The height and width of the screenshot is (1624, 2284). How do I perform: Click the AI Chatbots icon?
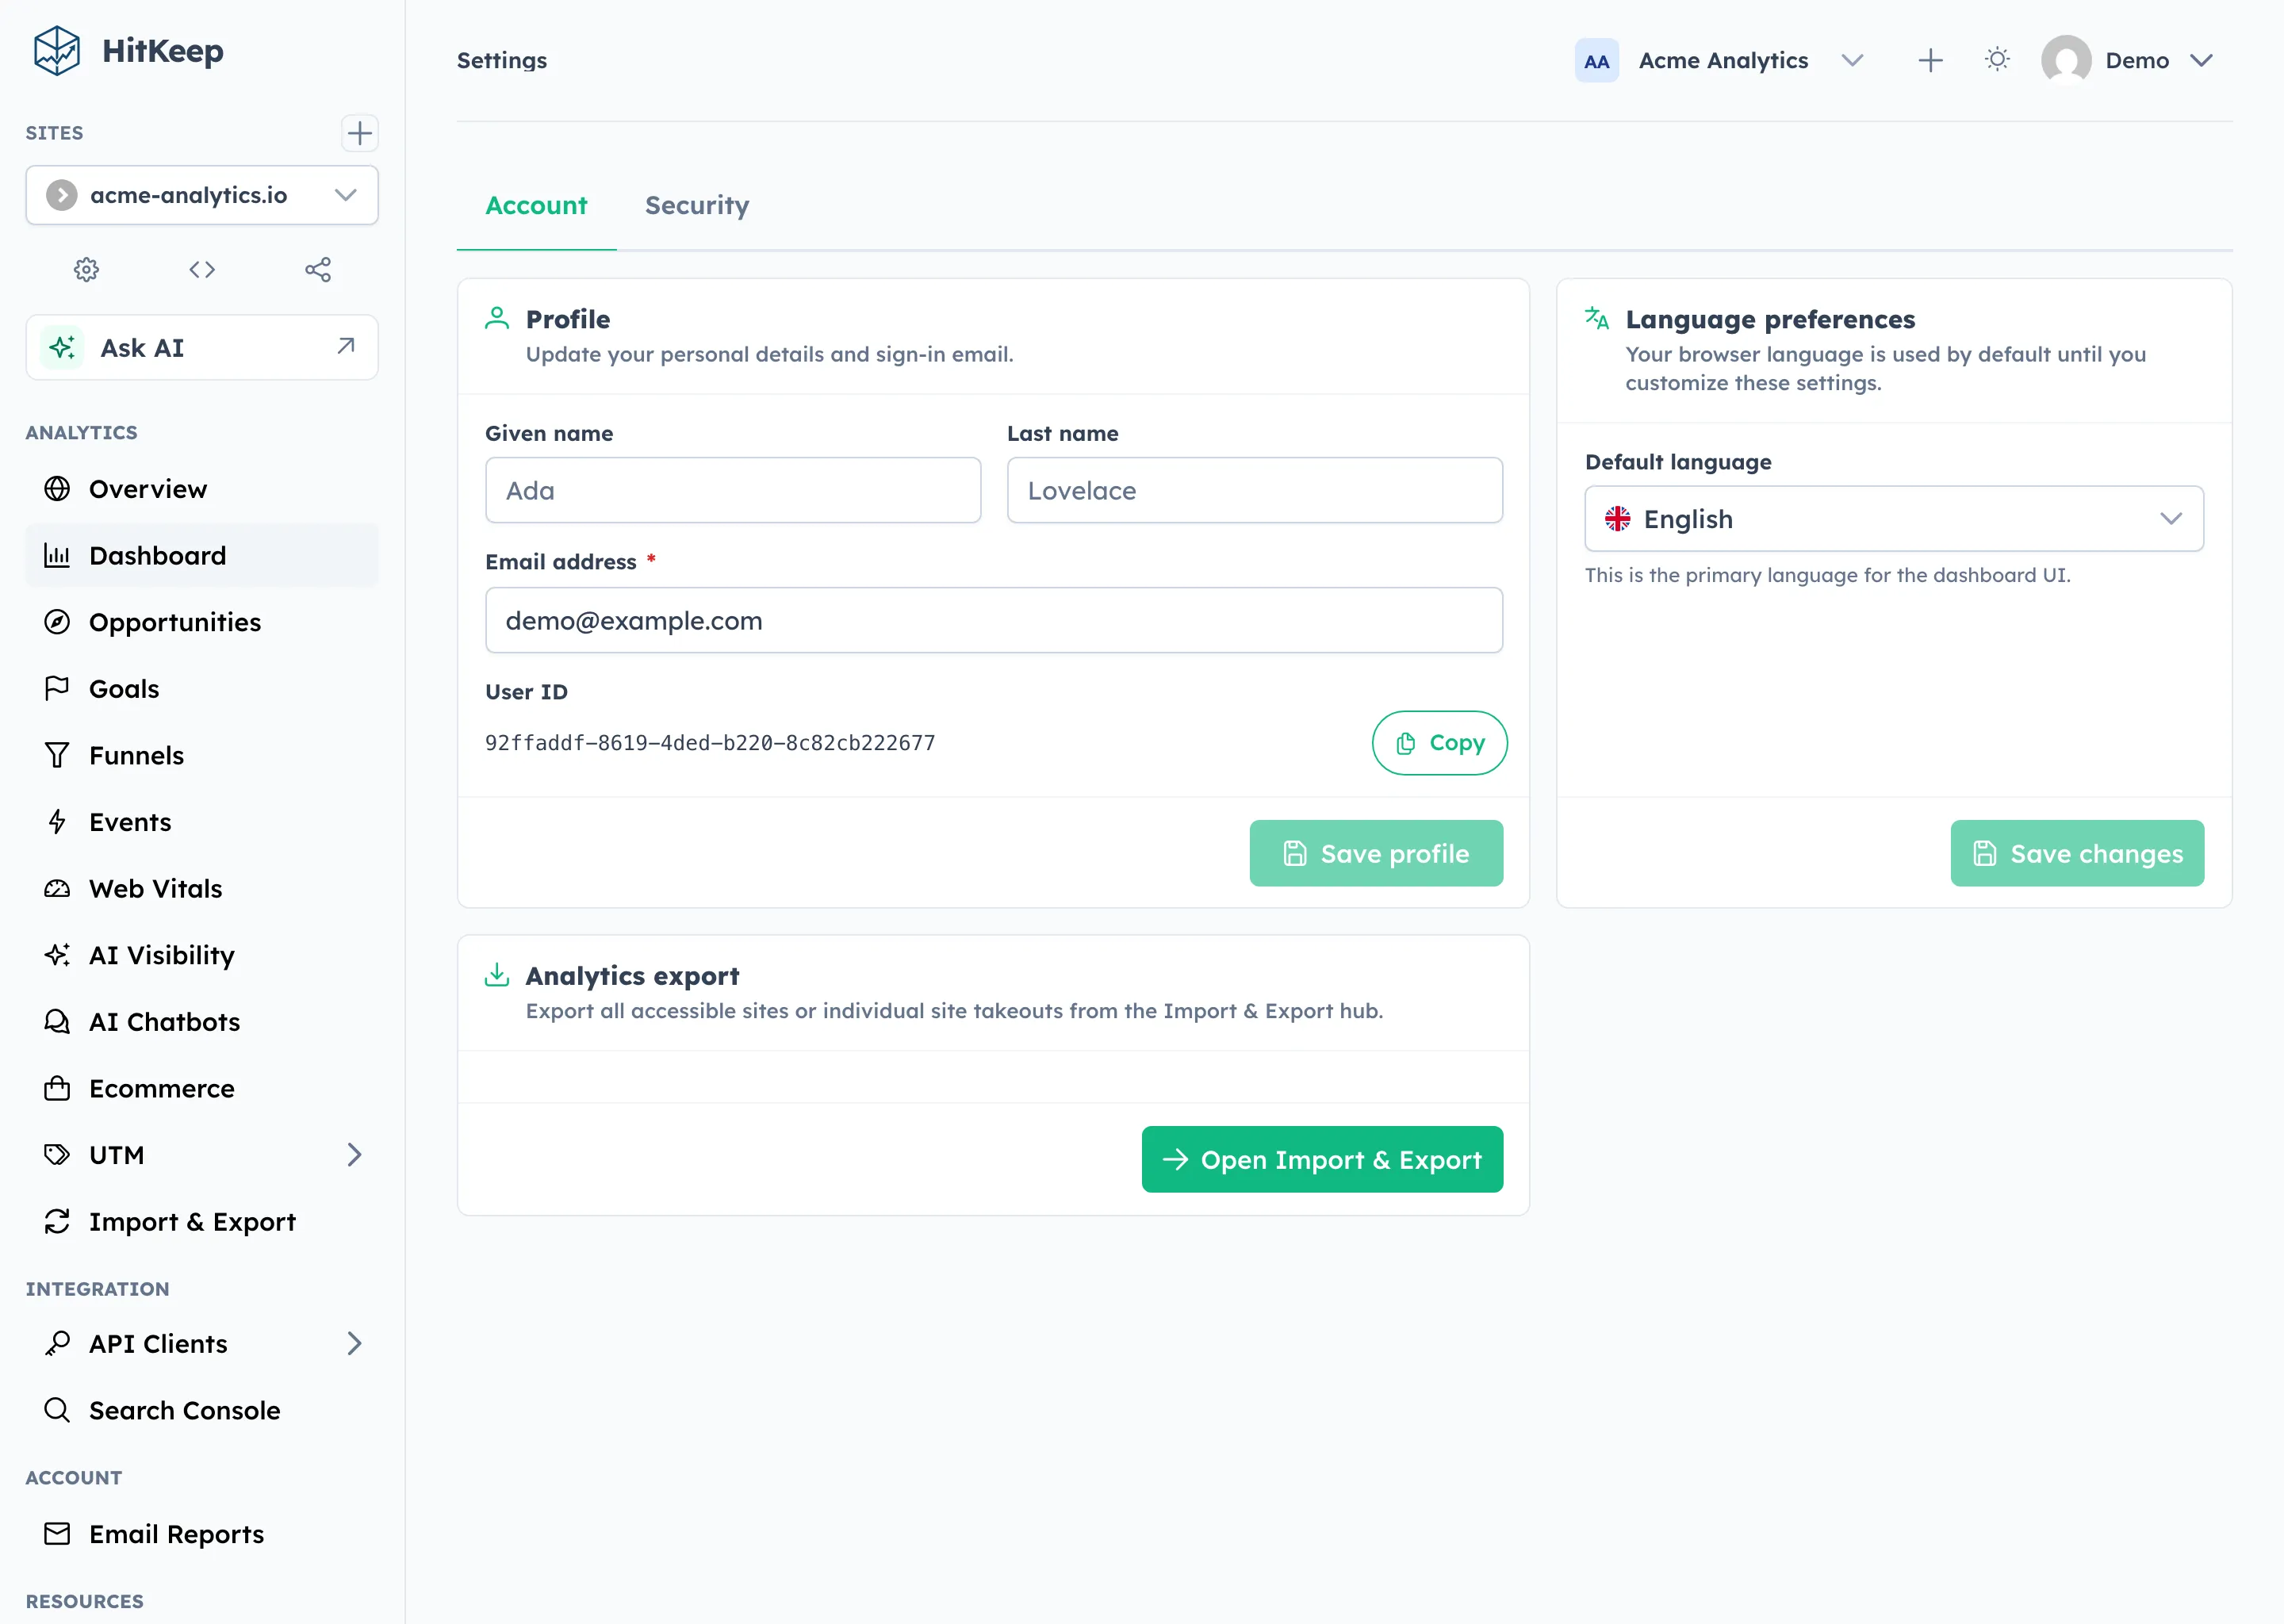(57, 1022)
